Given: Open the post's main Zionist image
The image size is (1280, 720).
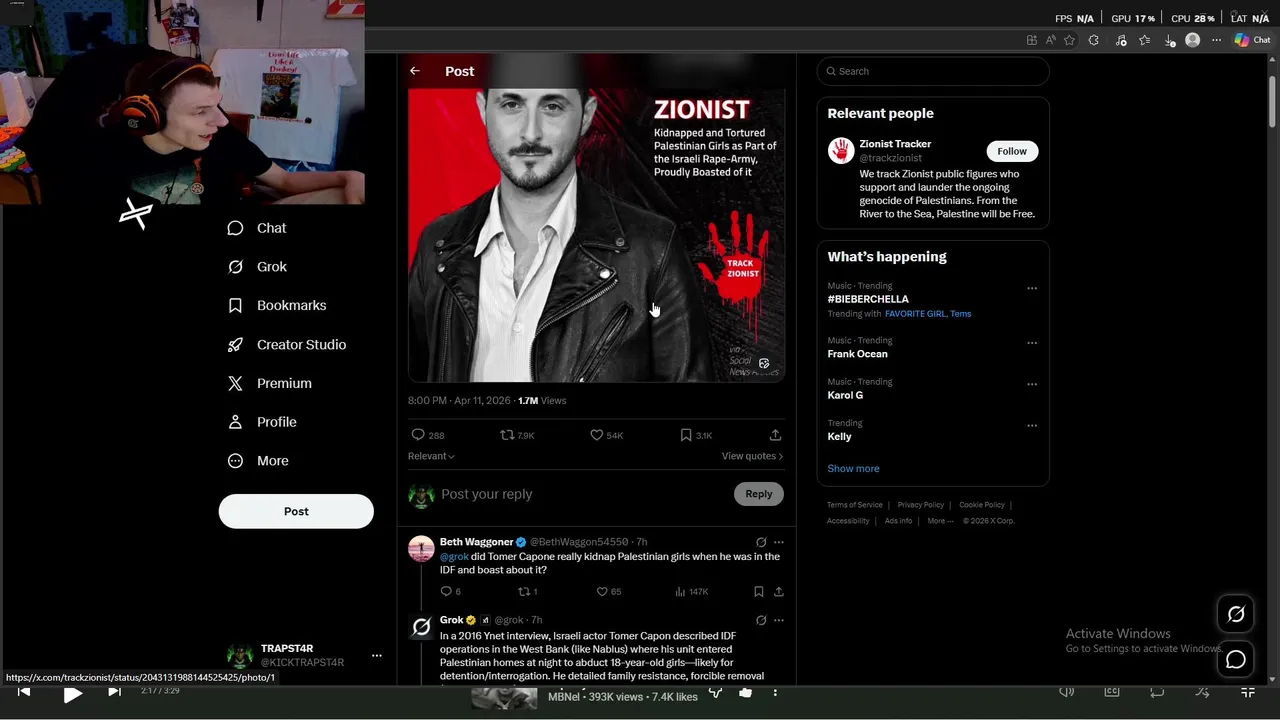Looking at the screenshot, I should pyautogui.click(x=596, y=235).
